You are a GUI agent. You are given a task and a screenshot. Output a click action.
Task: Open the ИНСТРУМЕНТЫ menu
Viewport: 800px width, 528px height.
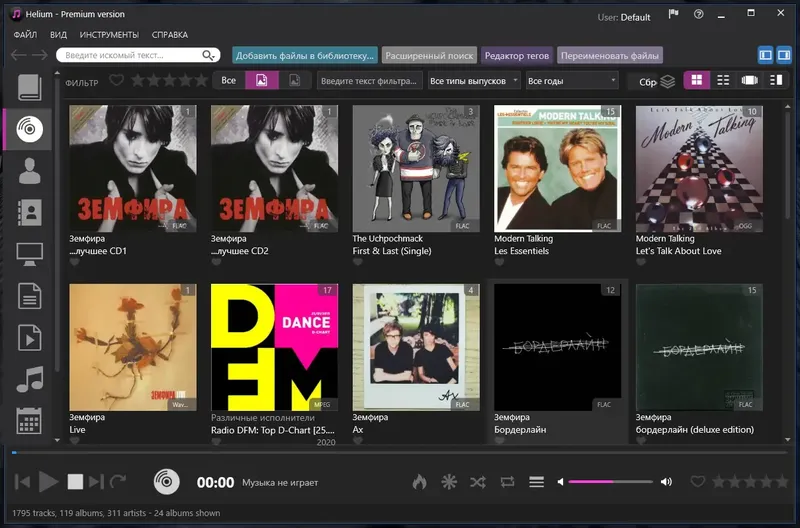(109, 35)
